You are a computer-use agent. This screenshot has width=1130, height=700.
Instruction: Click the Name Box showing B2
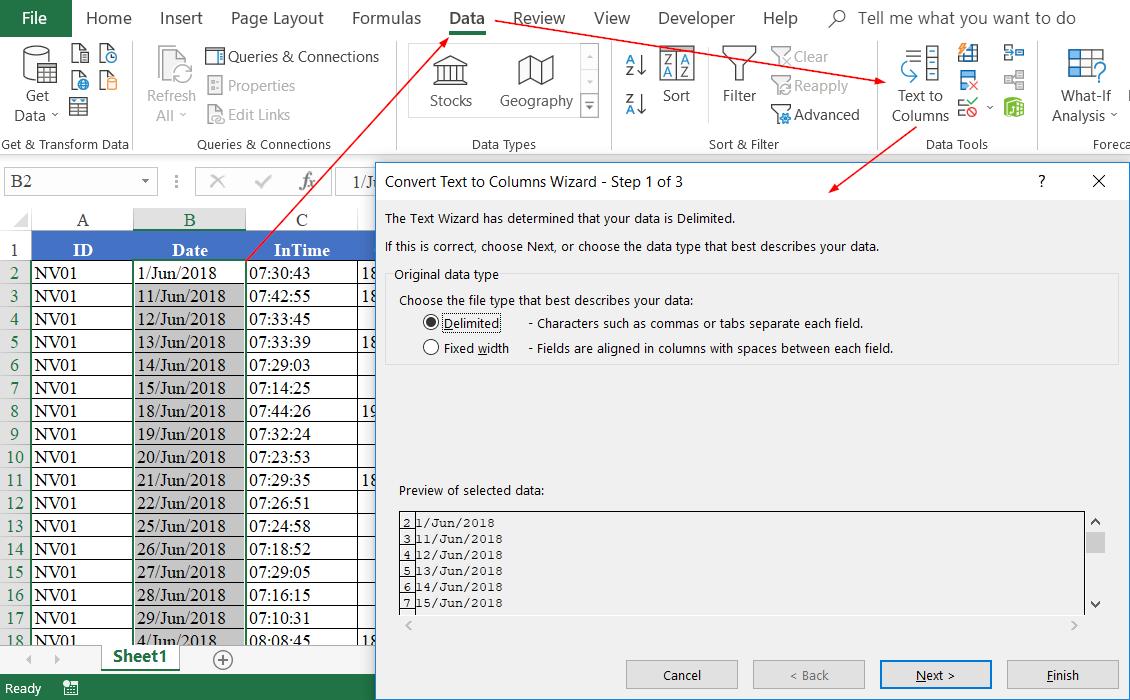click(71, 181)
